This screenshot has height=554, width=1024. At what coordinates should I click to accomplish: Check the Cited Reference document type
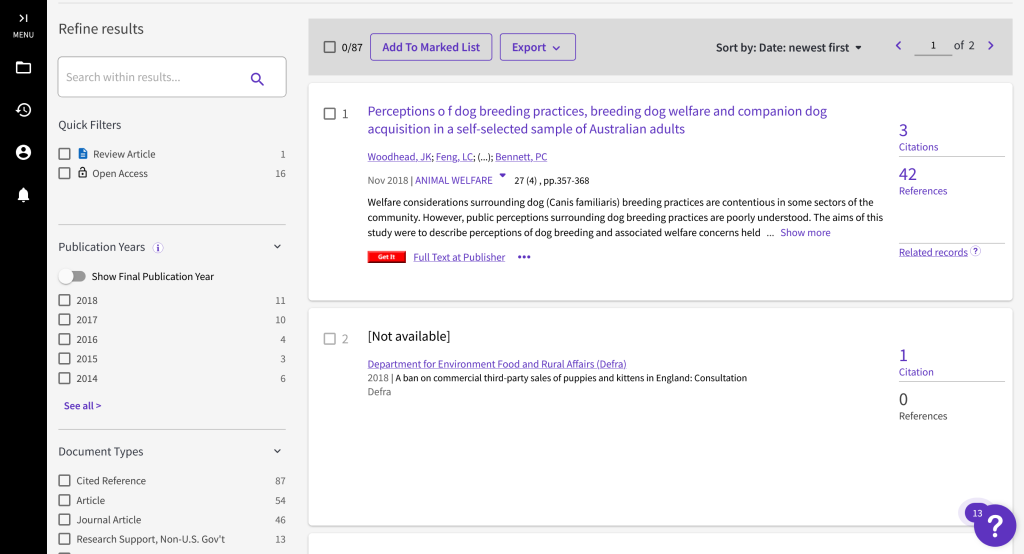tap(64, 480)
